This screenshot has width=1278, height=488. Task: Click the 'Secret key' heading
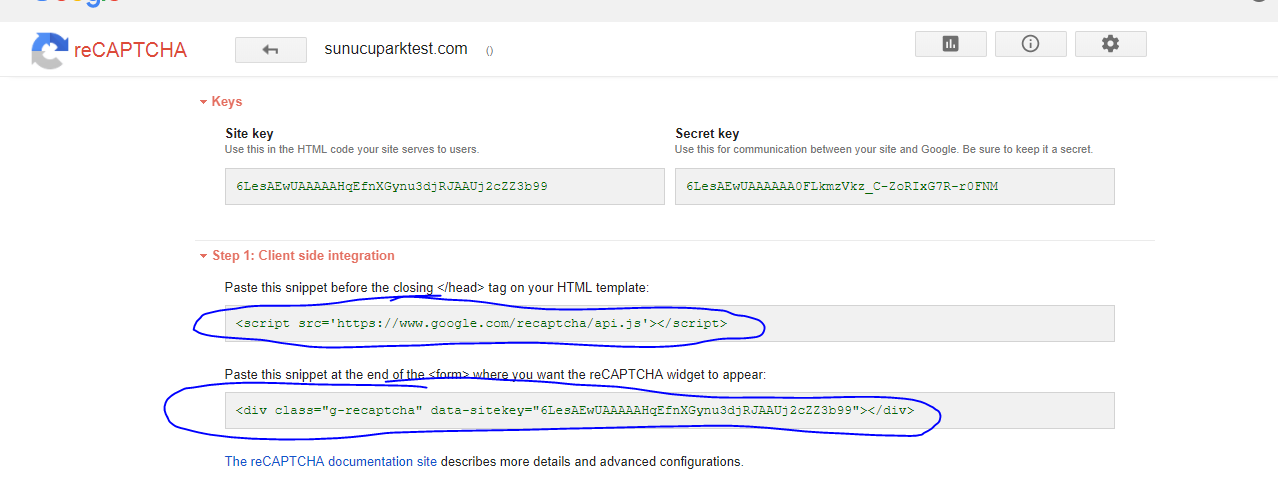(707, 133)
